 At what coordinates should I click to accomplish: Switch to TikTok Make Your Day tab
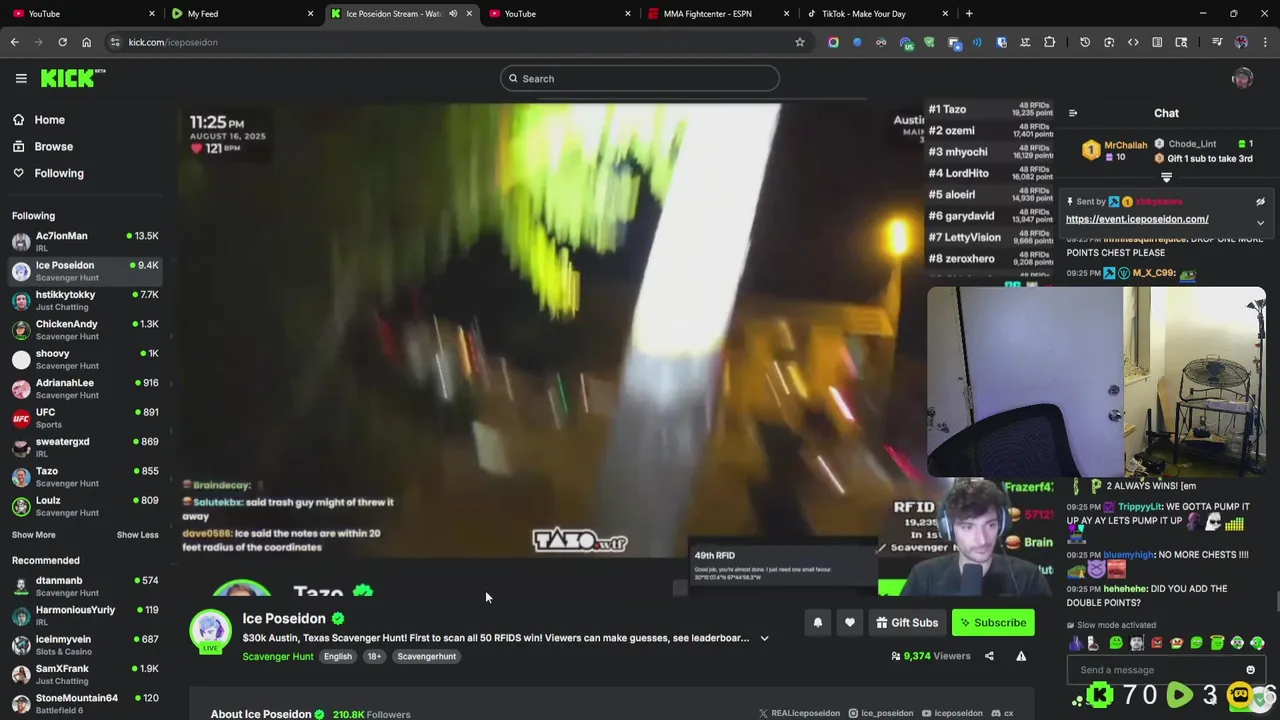[x=876, y=14]
